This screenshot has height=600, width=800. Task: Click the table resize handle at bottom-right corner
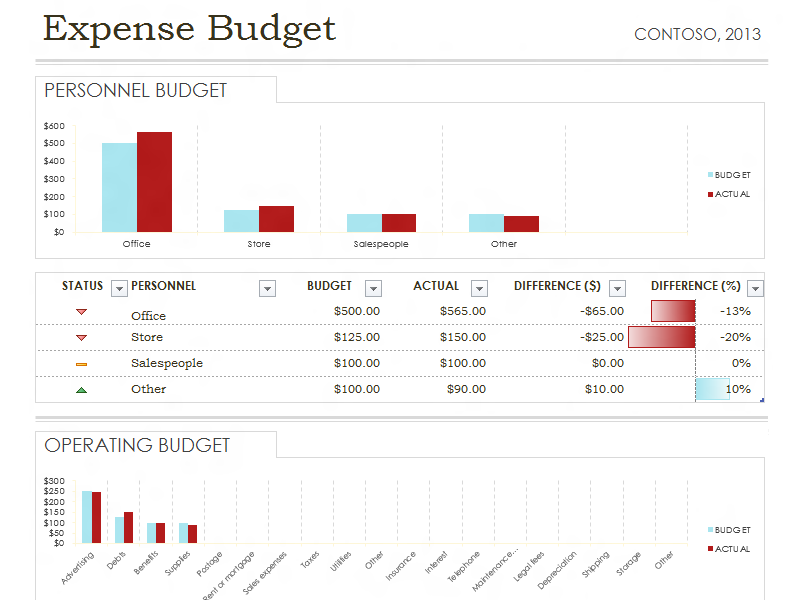pos(762,400)
